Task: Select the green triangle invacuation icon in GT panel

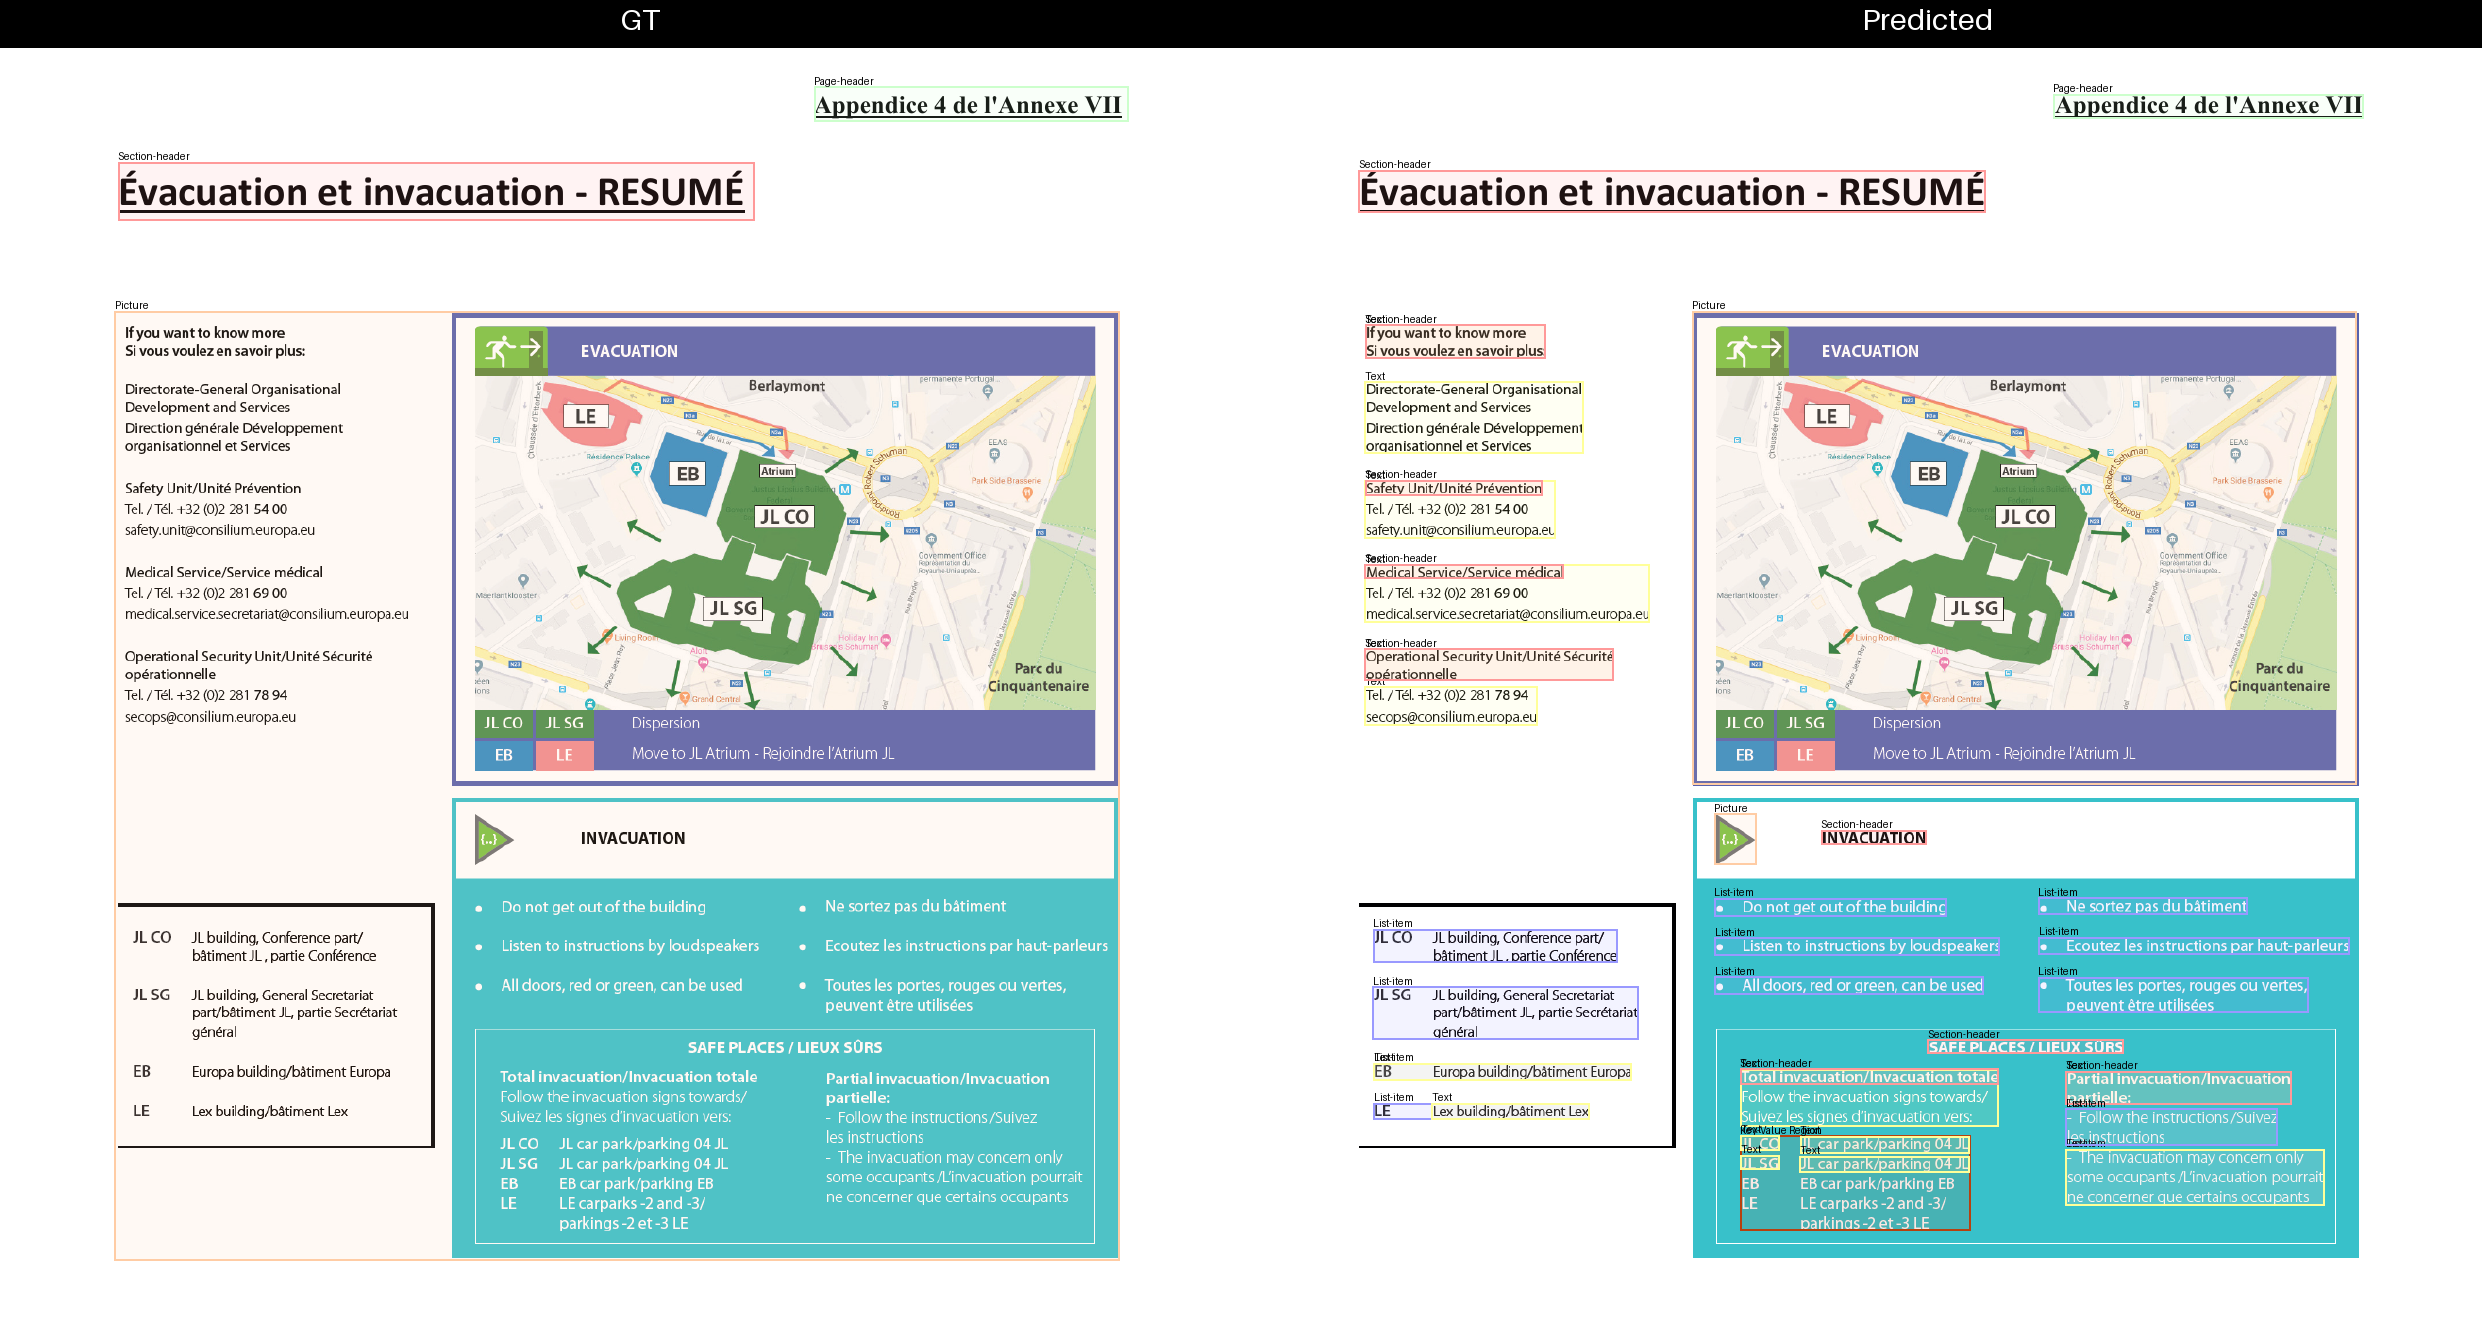Action: 494,839
